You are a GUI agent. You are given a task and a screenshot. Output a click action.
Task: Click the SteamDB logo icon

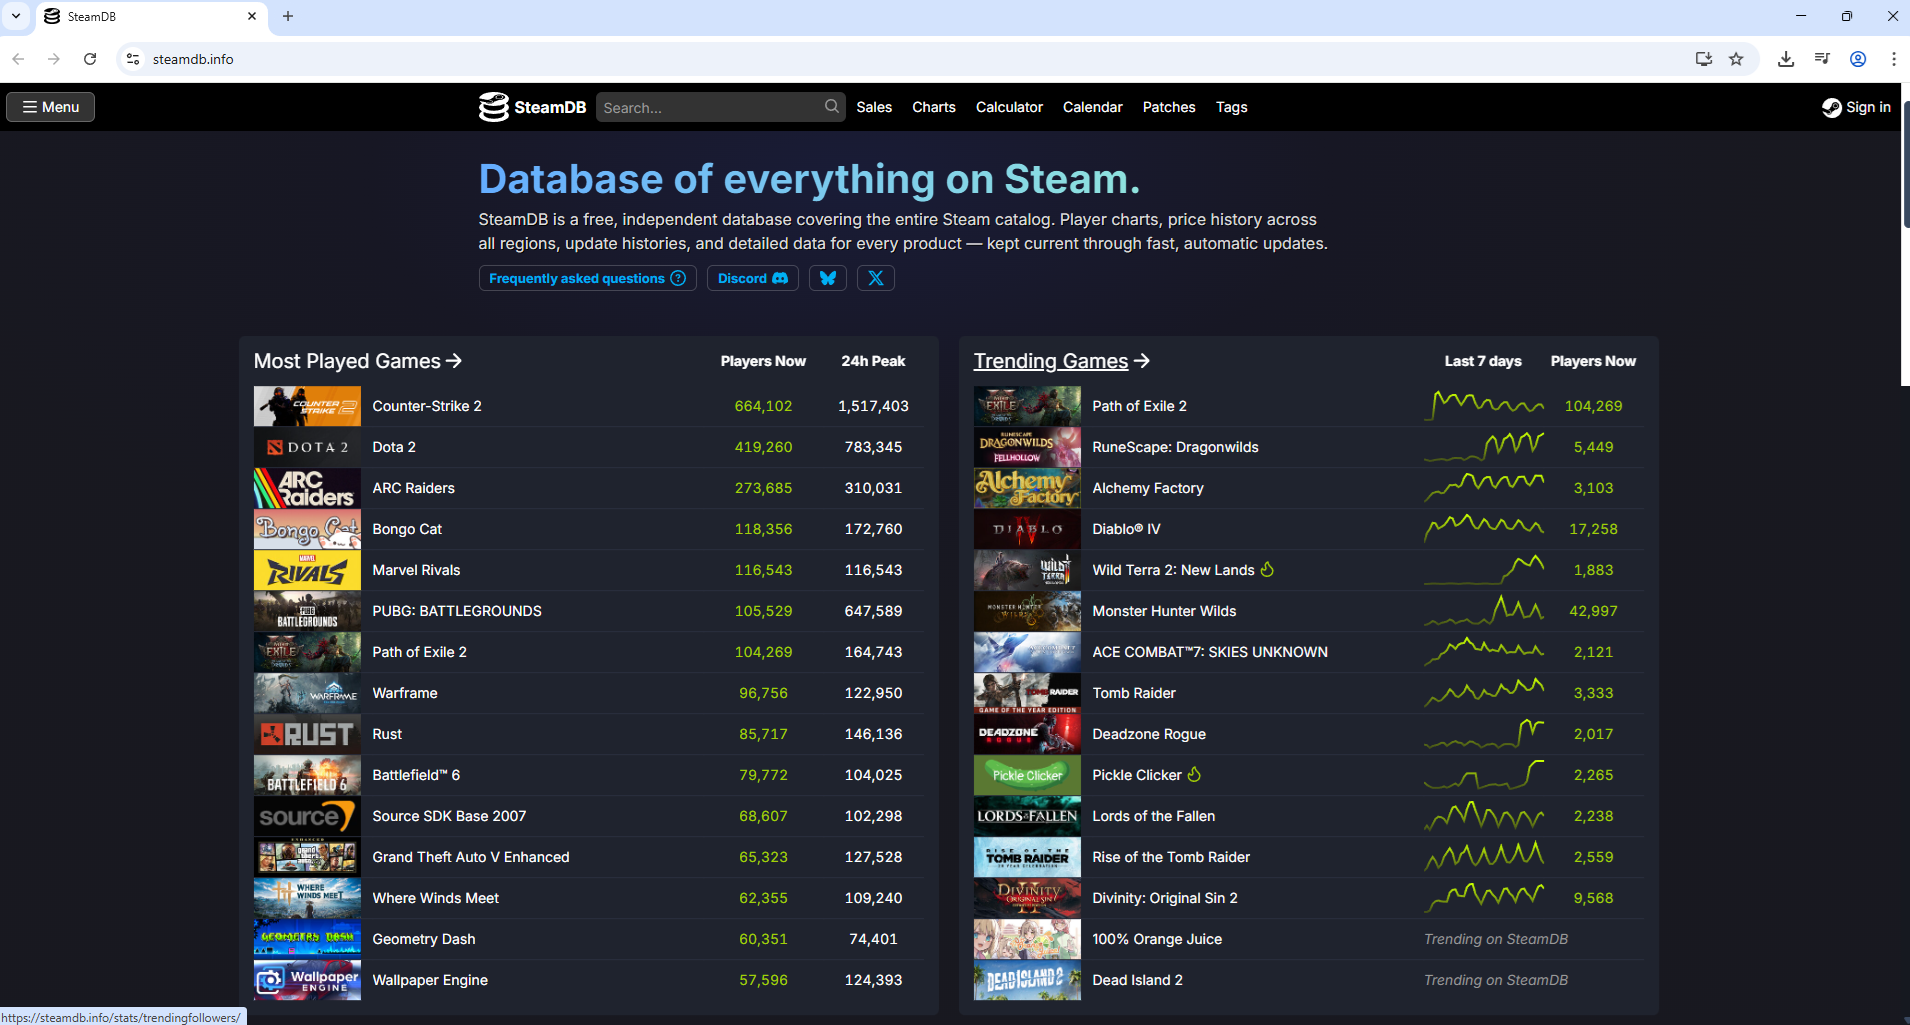[493, 107]
